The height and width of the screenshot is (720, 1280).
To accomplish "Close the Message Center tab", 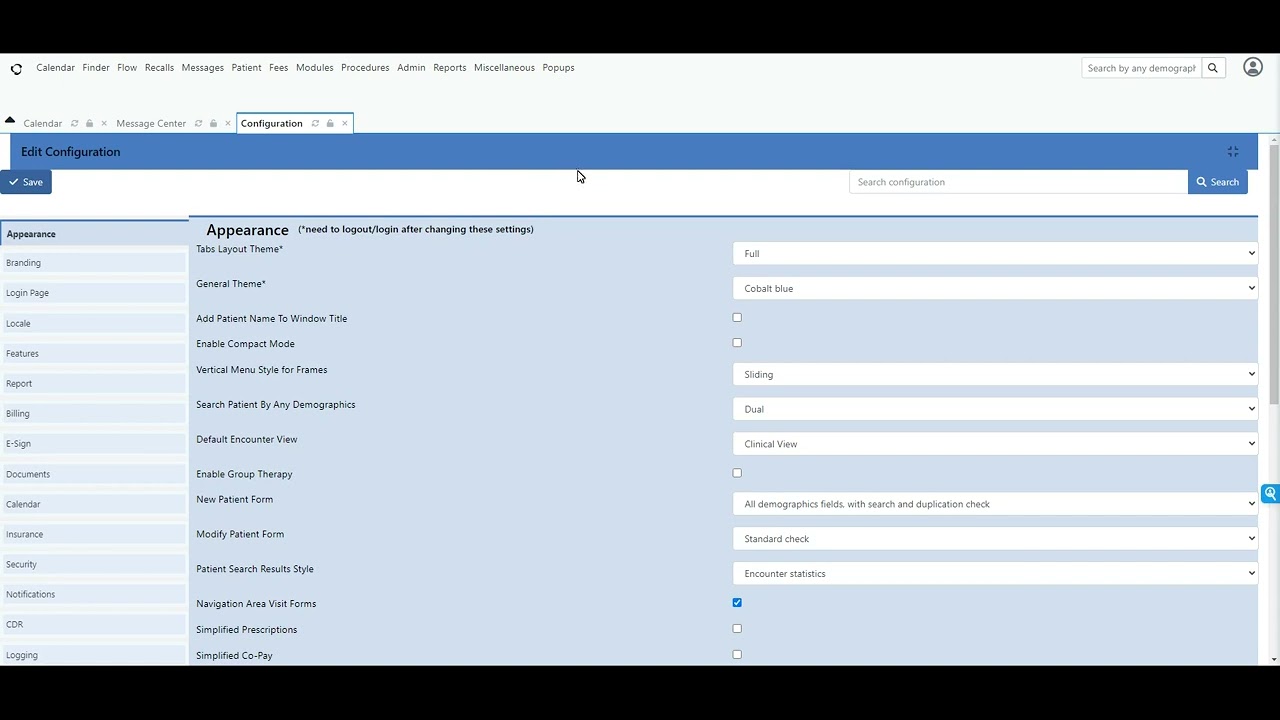I will click(228, 123).
